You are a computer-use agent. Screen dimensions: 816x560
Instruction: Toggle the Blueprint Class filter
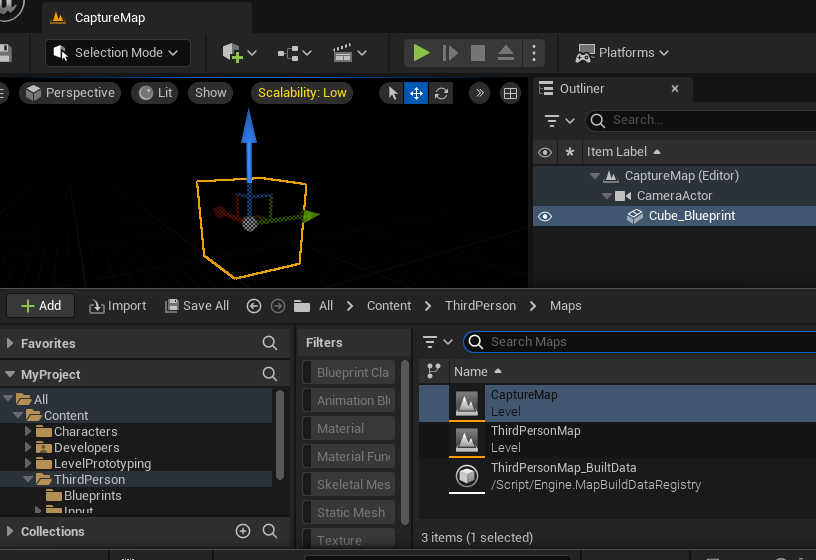click(349, 372)
